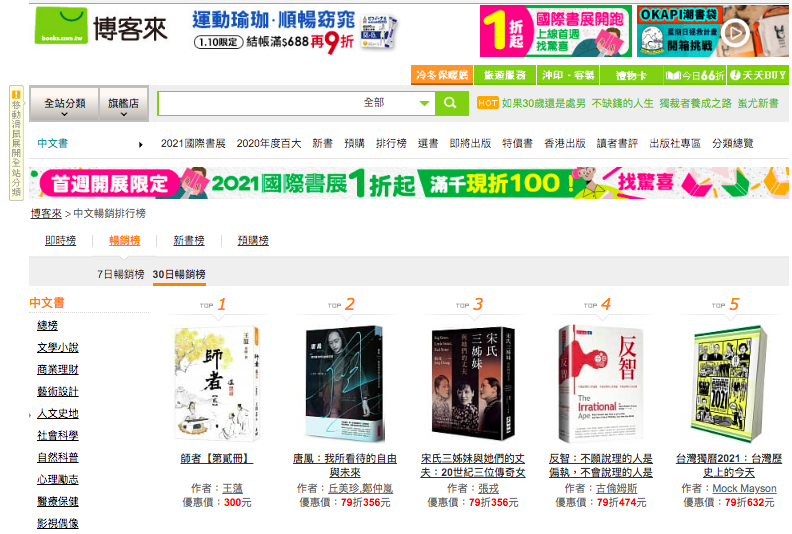Switch to the 7日暢銷榜 tab
This screenshot has height=534, width=792.
coord(121,274)
